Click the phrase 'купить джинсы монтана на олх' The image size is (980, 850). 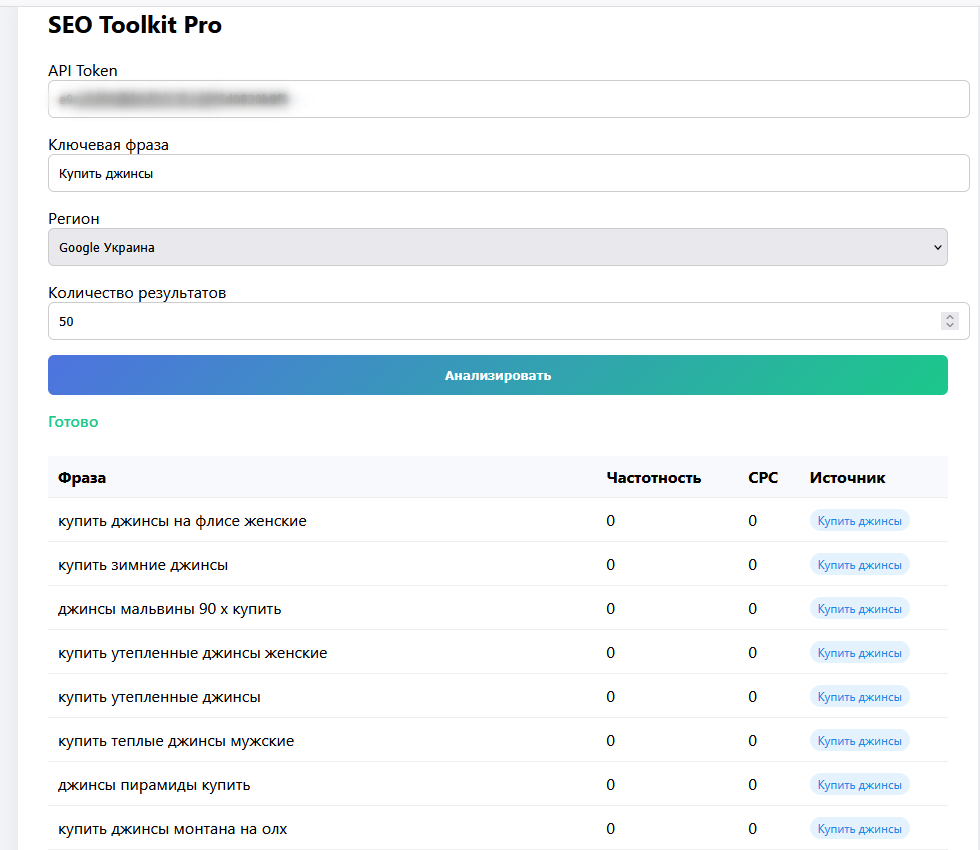tap(173, 829)
